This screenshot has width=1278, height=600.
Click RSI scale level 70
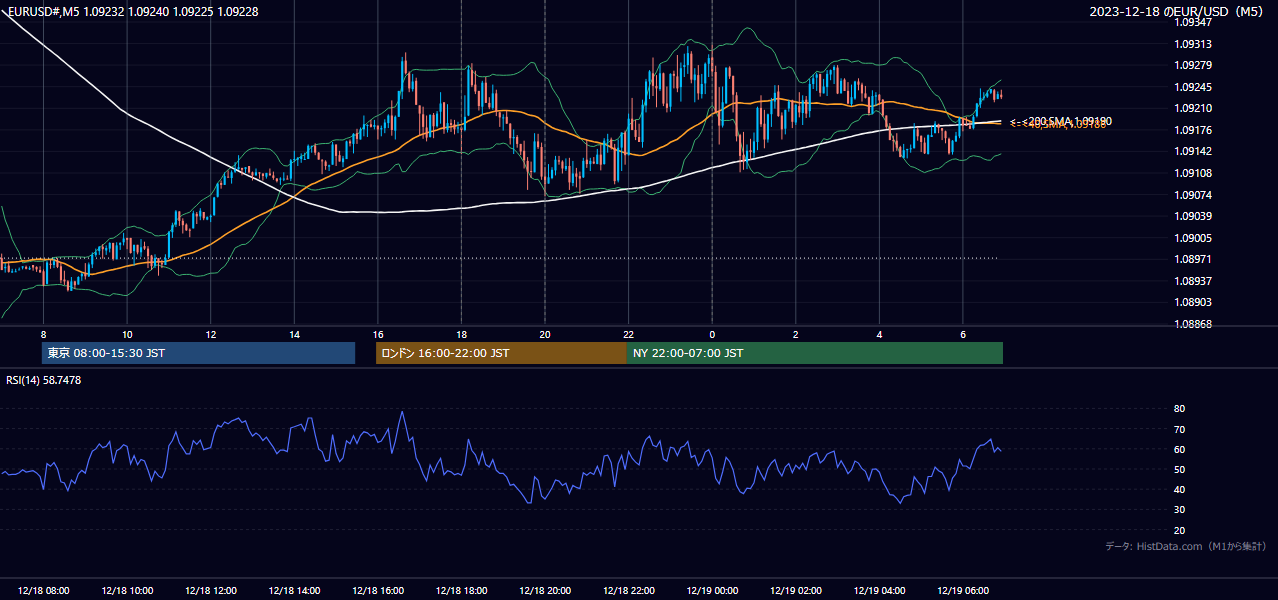click(1179, 429)
